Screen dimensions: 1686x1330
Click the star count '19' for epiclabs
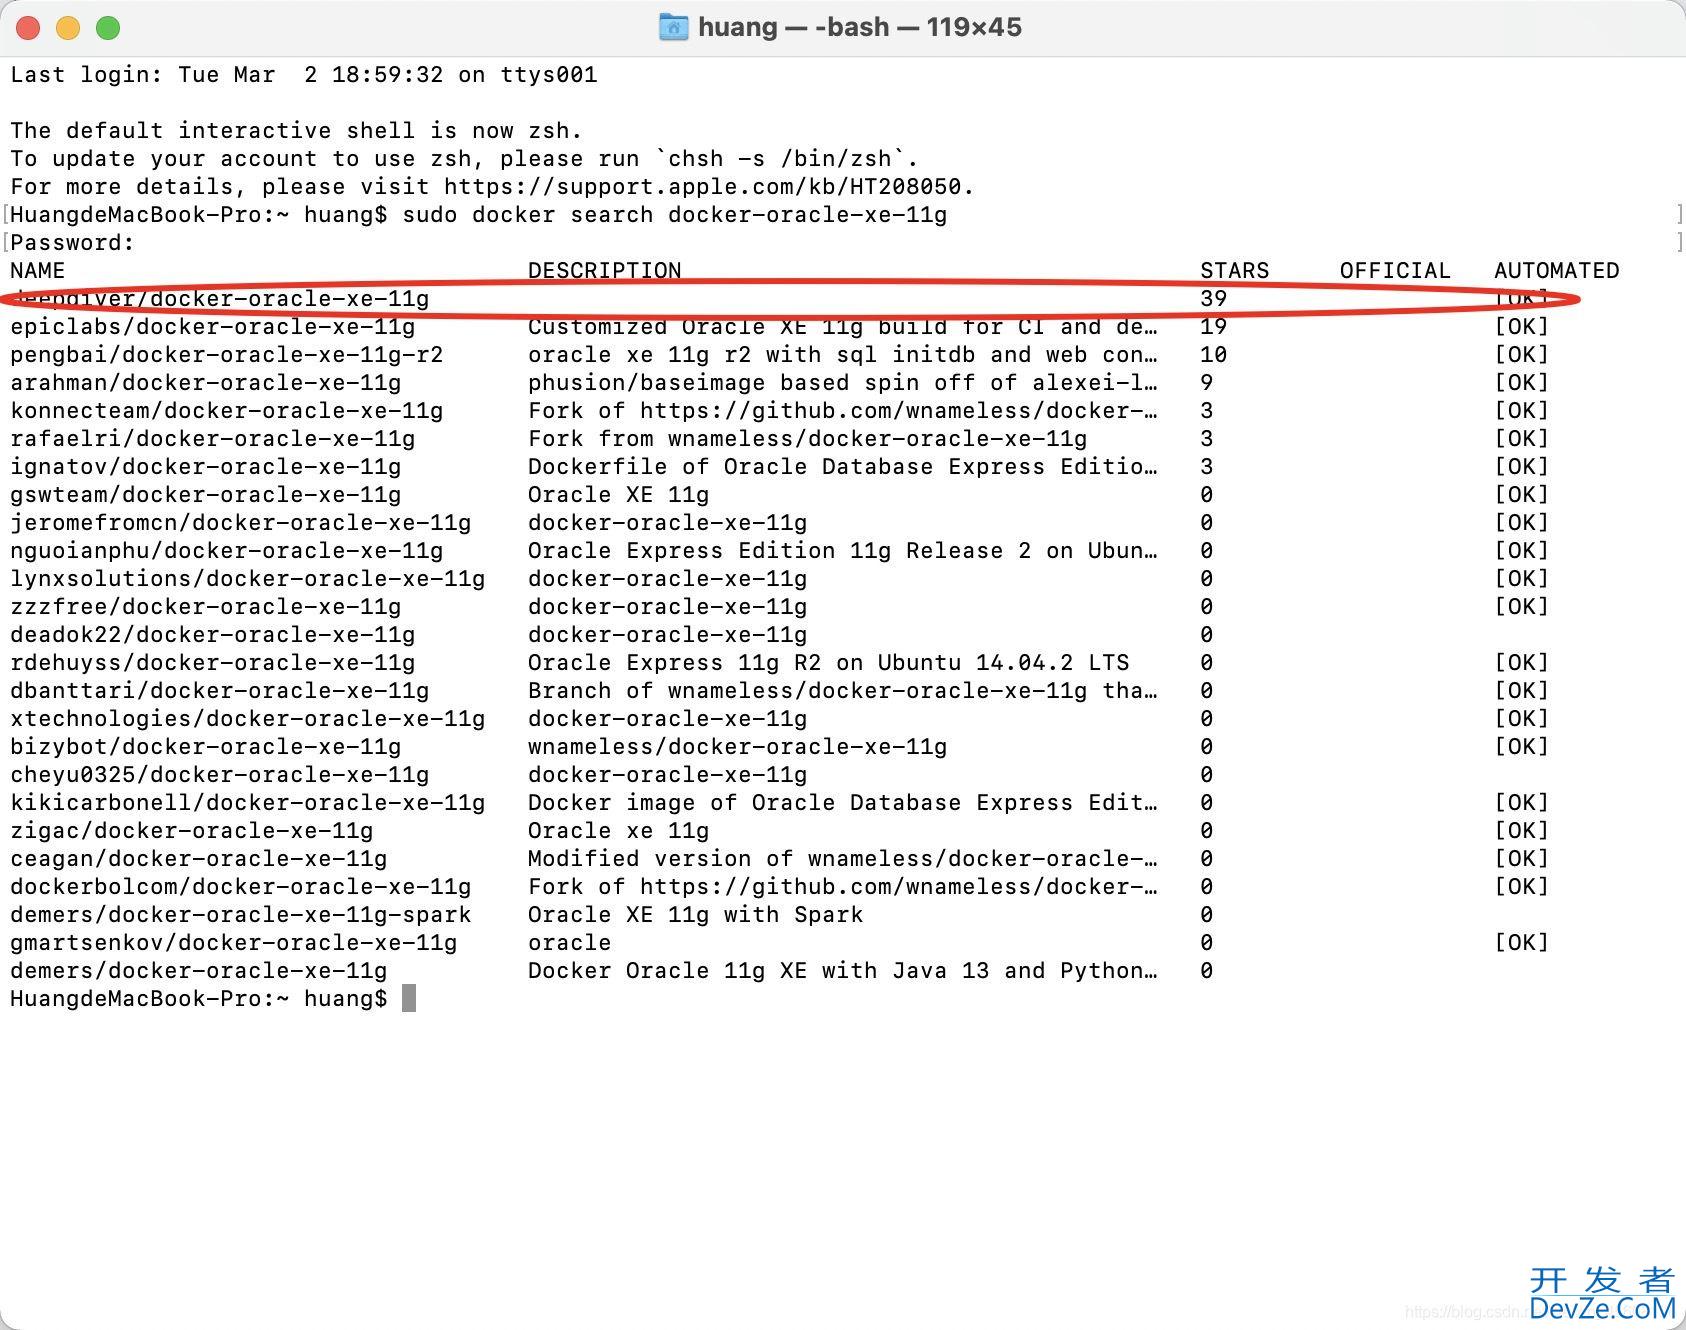(1214, 326)
